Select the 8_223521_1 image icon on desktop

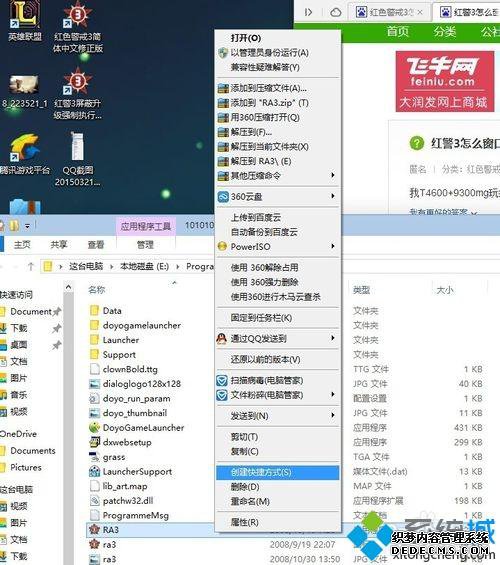pos(24,84)
